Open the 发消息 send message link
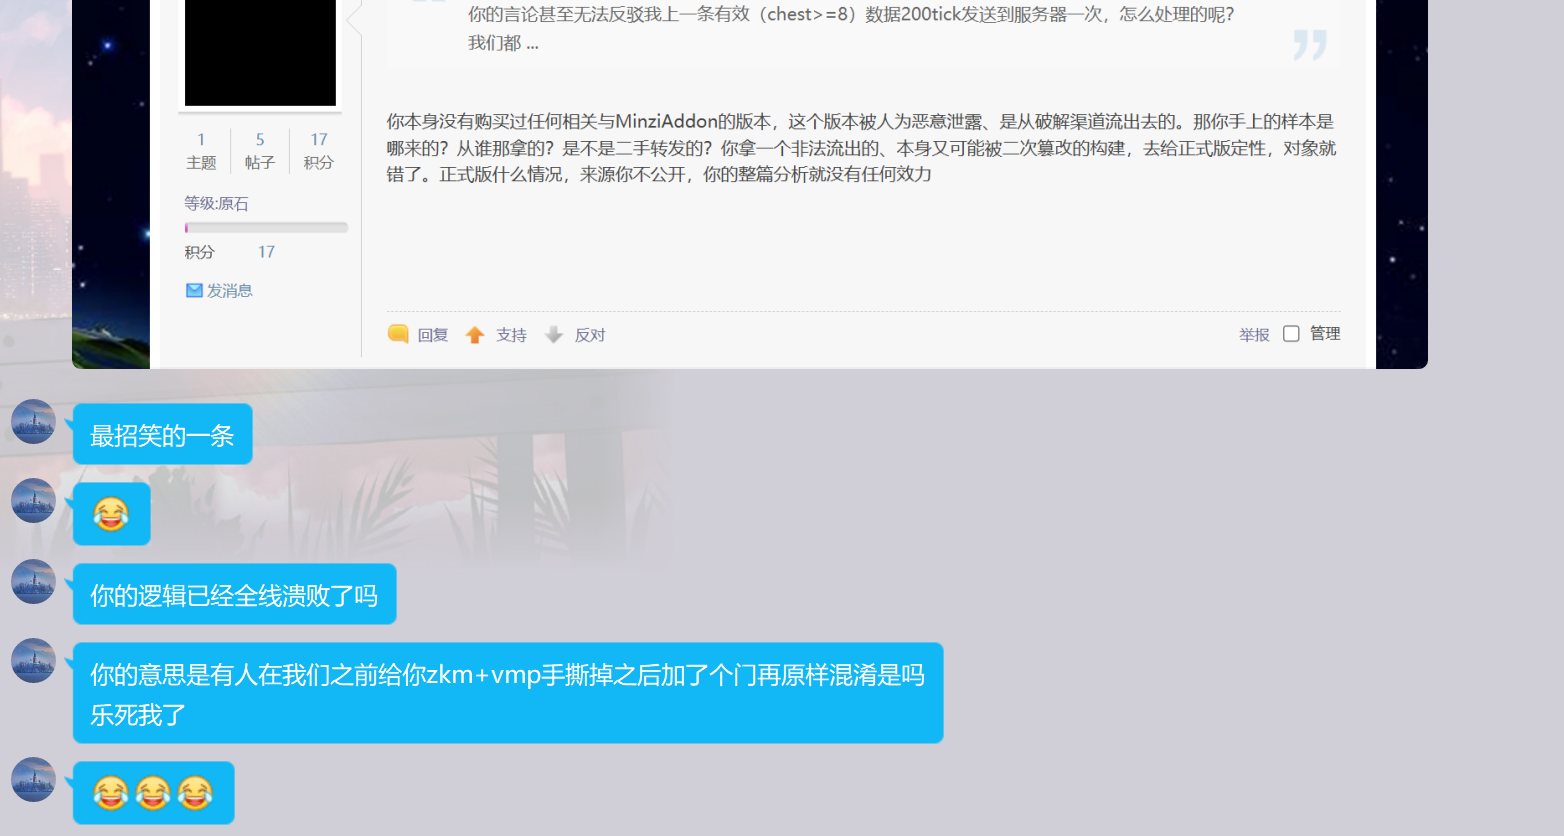Image resolution: width=1564 pixels, height=836 pixels. pyautogui.click(x=229, y=290)
